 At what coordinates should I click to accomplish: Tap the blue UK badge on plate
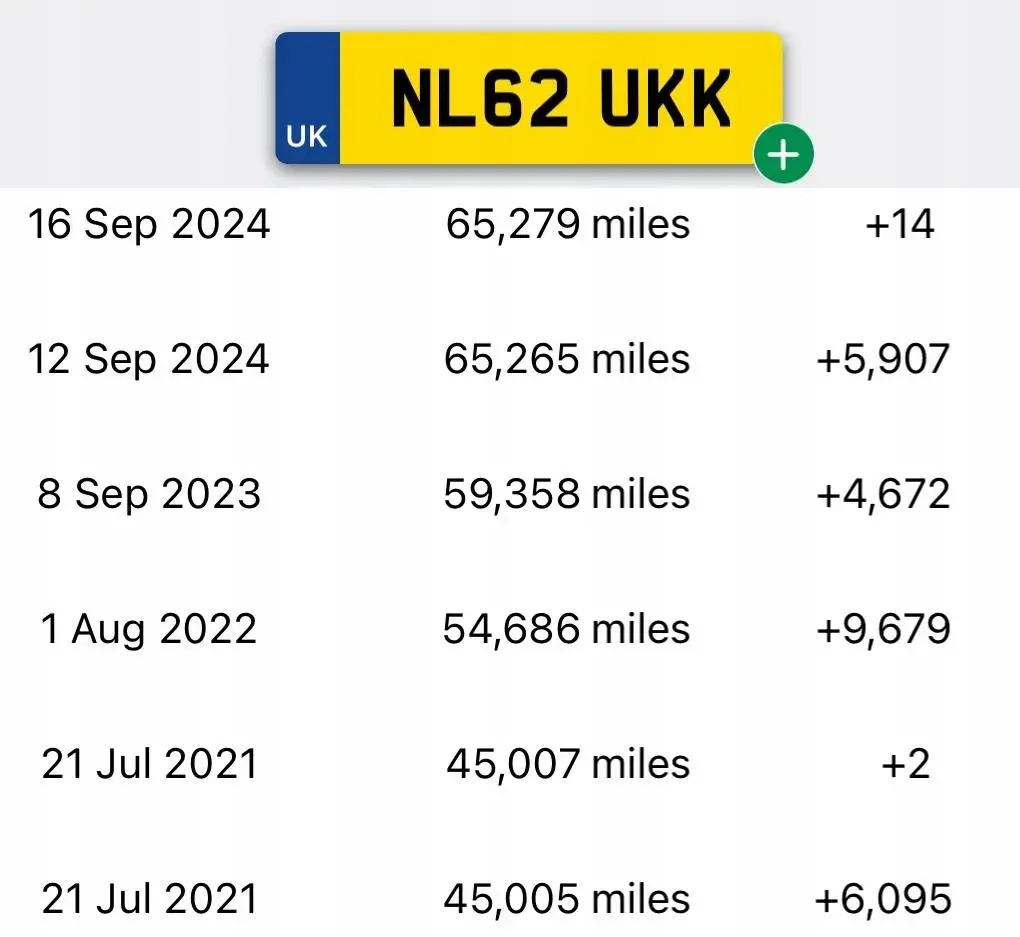tap(307, 98)
